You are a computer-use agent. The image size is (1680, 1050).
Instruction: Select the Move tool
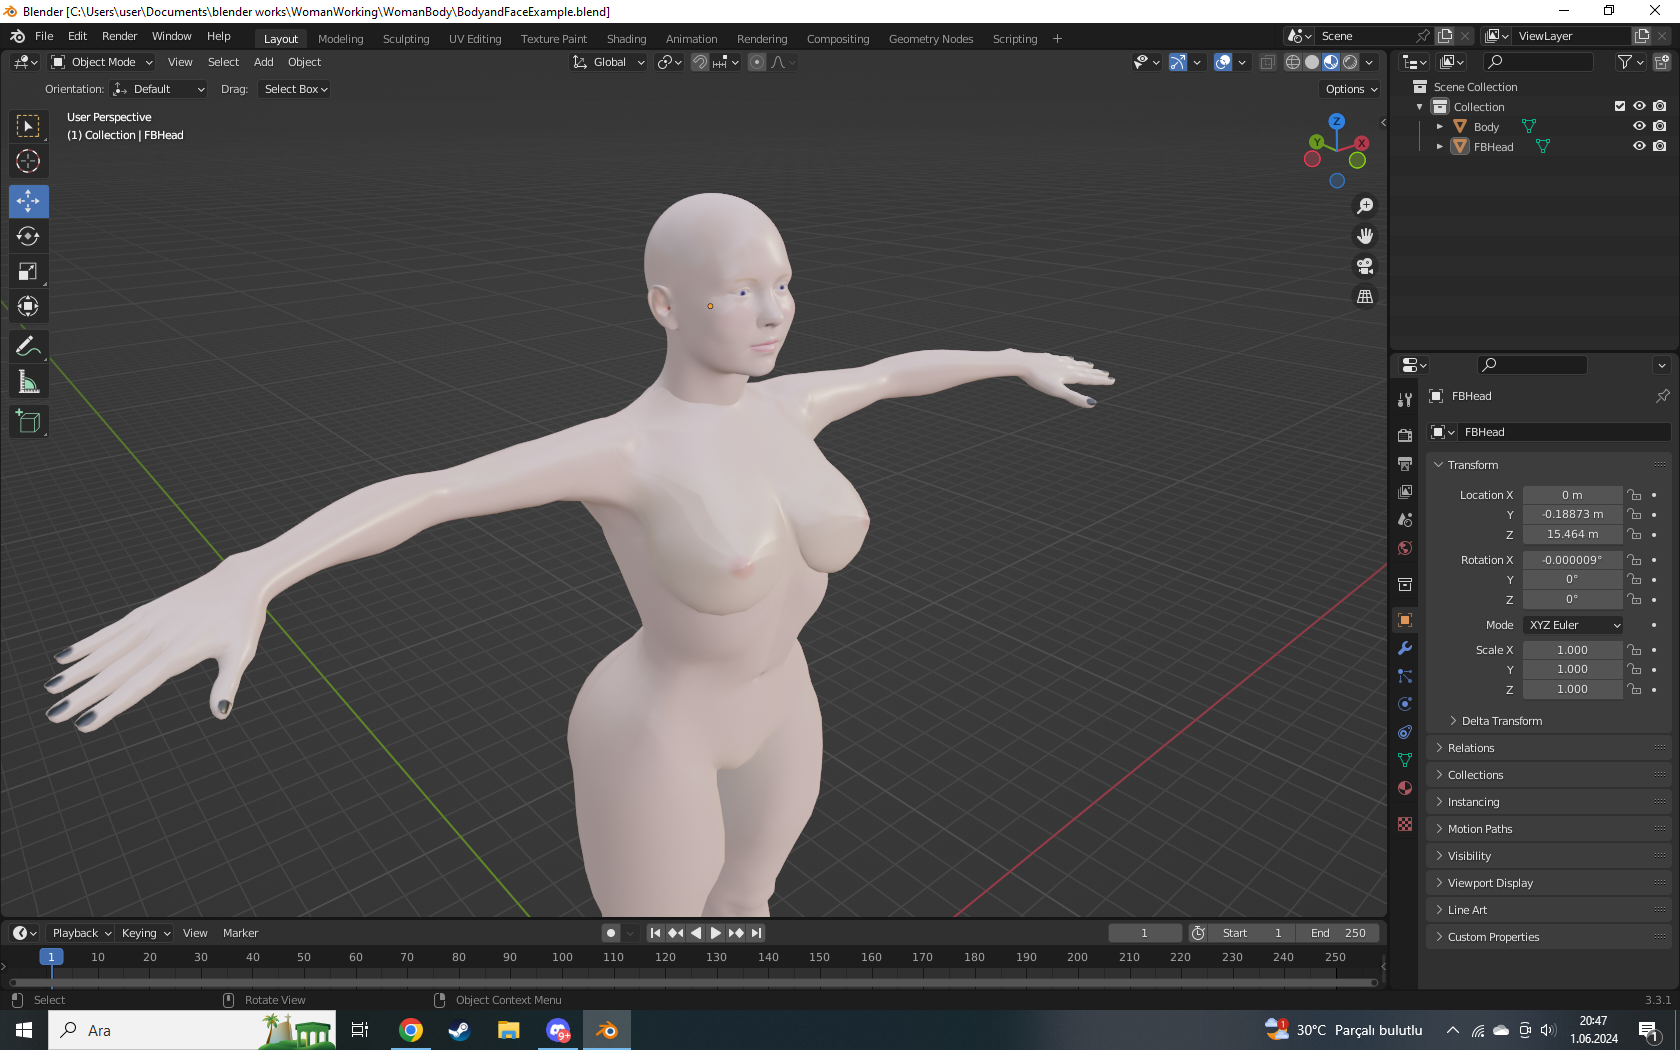click(28, 201)
